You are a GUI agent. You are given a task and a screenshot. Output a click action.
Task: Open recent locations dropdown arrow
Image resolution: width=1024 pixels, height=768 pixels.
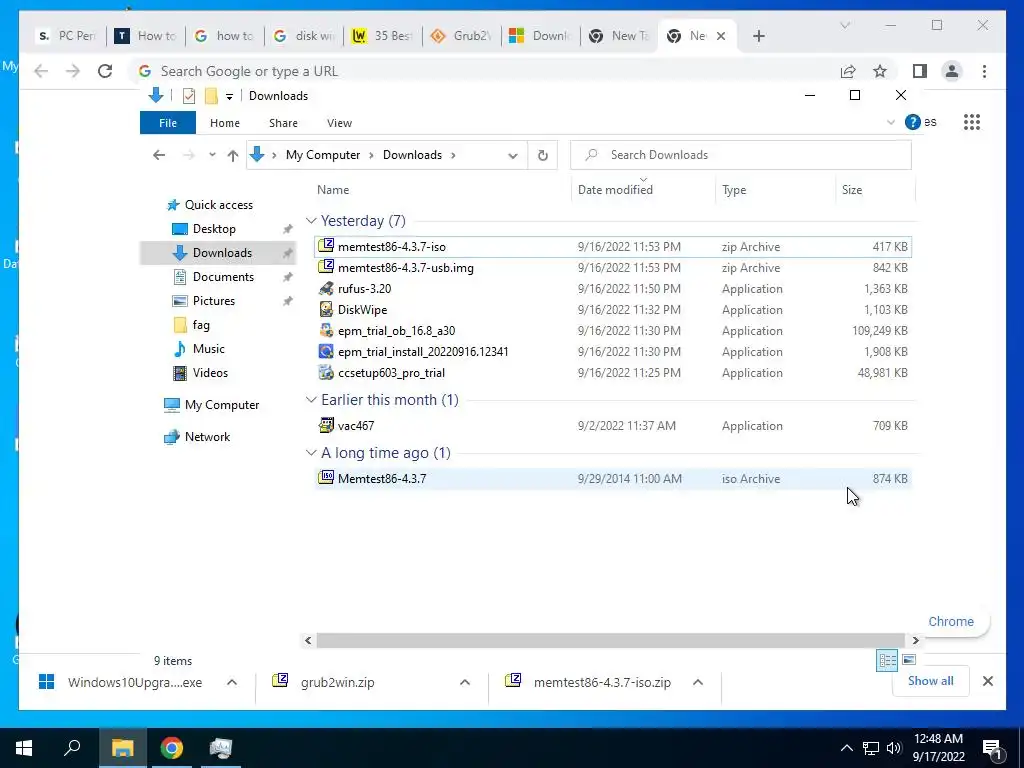[x=212, y=155]
